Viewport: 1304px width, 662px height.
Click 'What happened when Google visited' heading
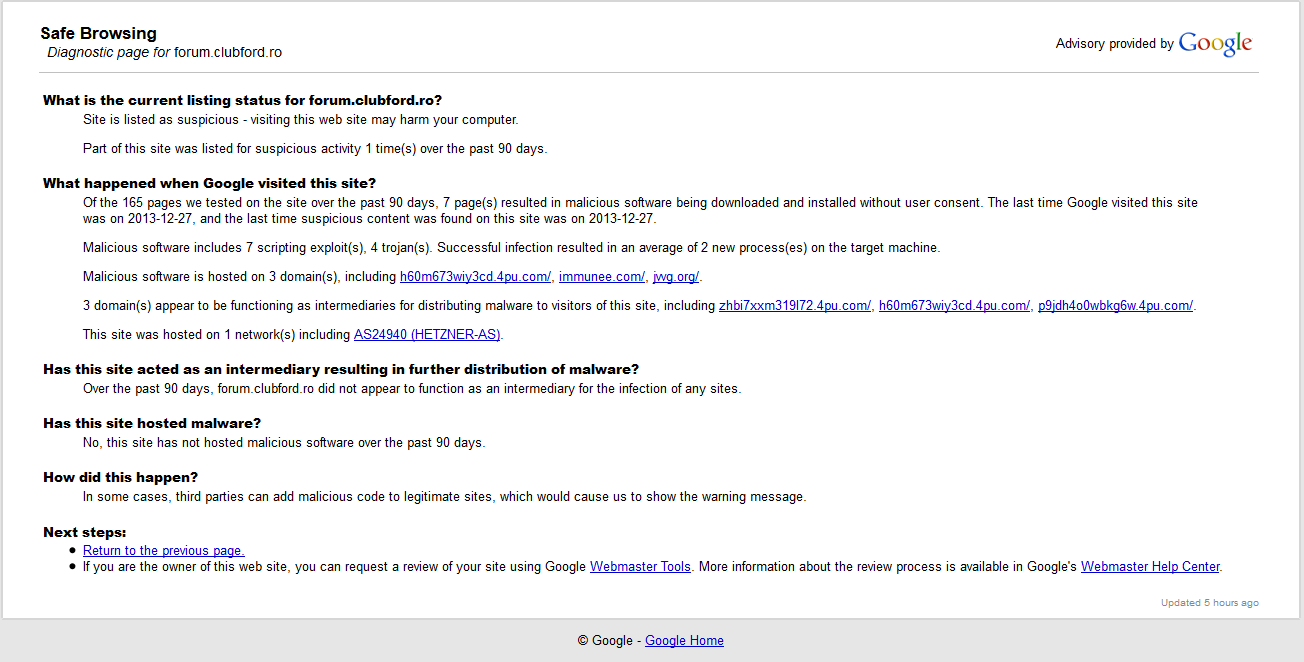click(209, 183)
